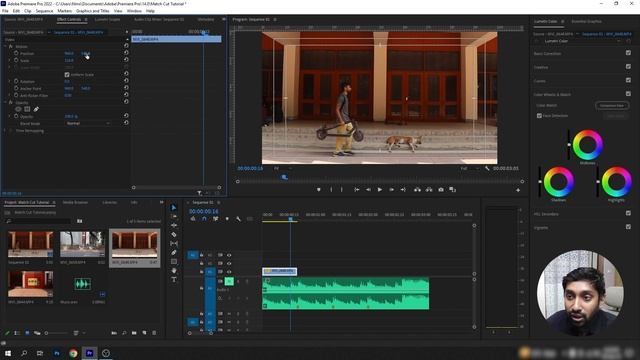This screenshot has width=640, height=360.
Task: Toggle Position animation stopwatch
Action: 16,53
